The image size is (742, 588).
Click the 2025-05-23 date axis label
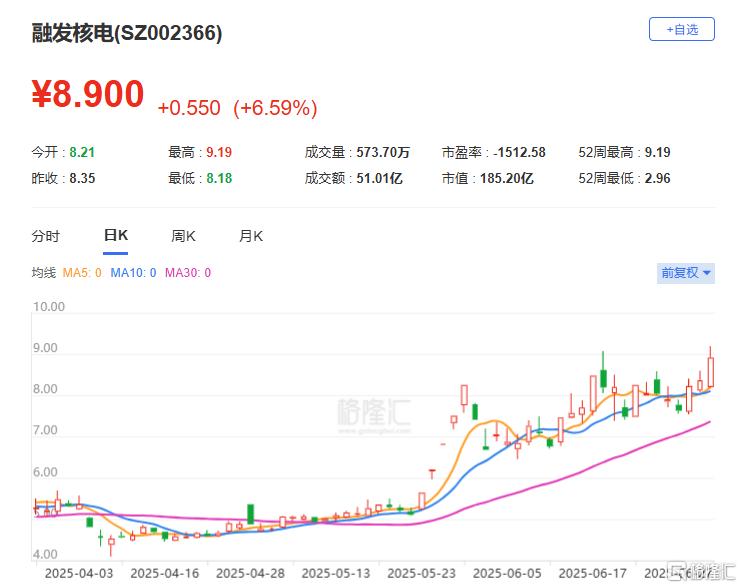tap(421, 573)
